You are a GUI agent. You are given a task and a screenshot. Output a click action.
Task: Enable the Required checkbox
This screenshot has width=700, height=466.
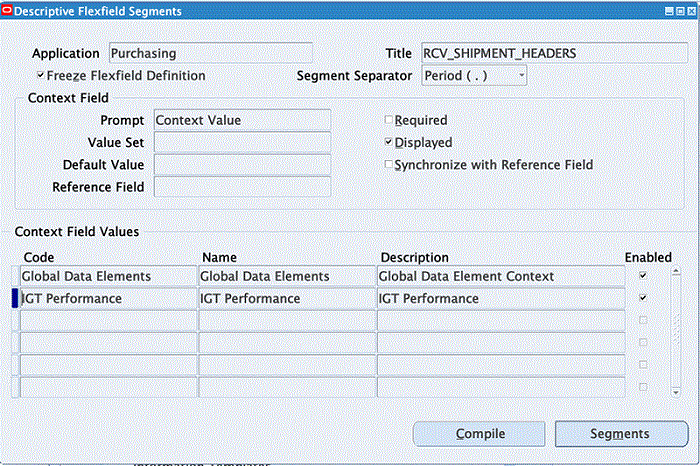tap(389, 120)
